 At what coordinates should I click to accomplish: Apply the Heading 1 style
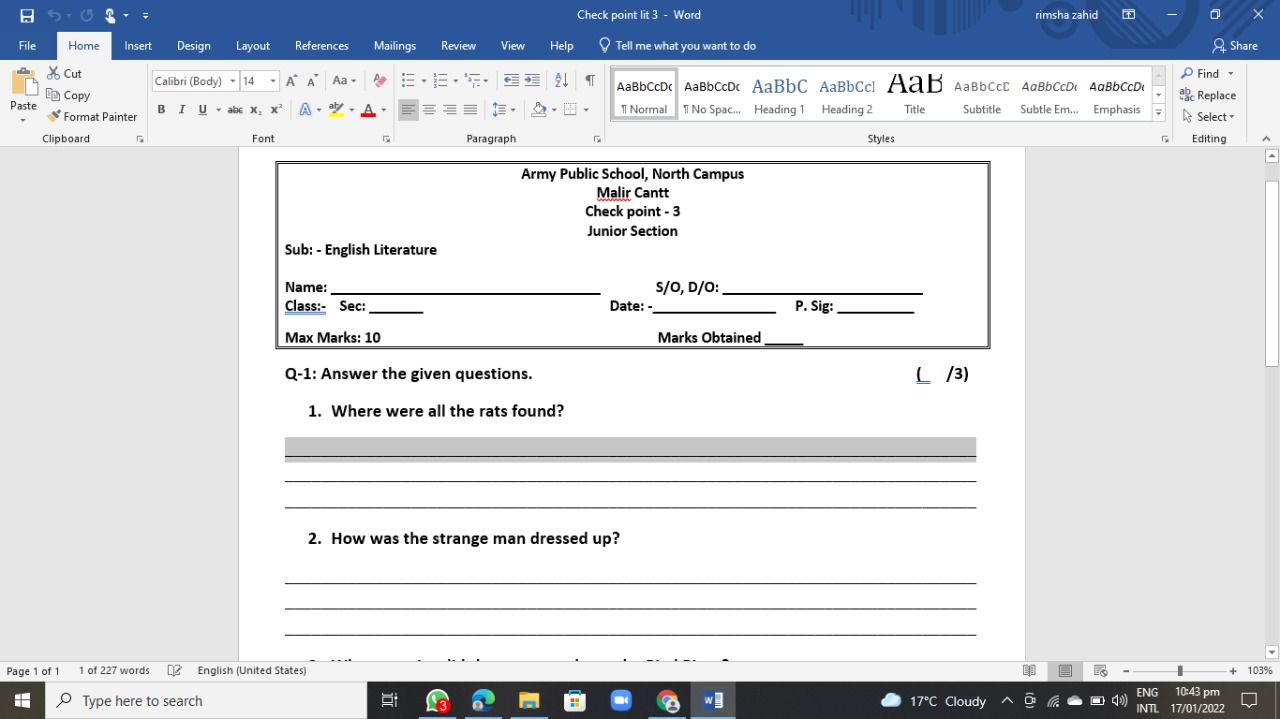tap(779, 95)
